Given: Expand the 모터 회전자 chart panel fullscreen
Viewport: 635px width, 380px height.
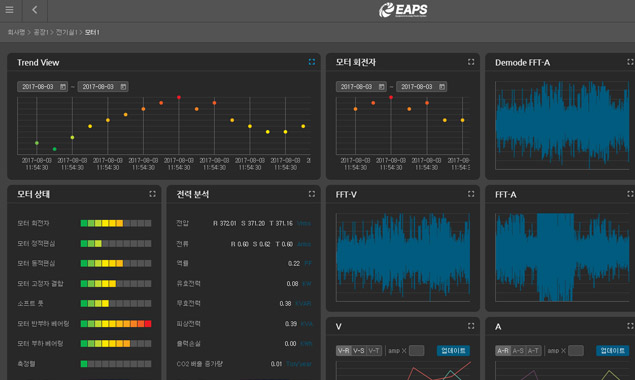Looking at the screenshot, I should 471,62.
